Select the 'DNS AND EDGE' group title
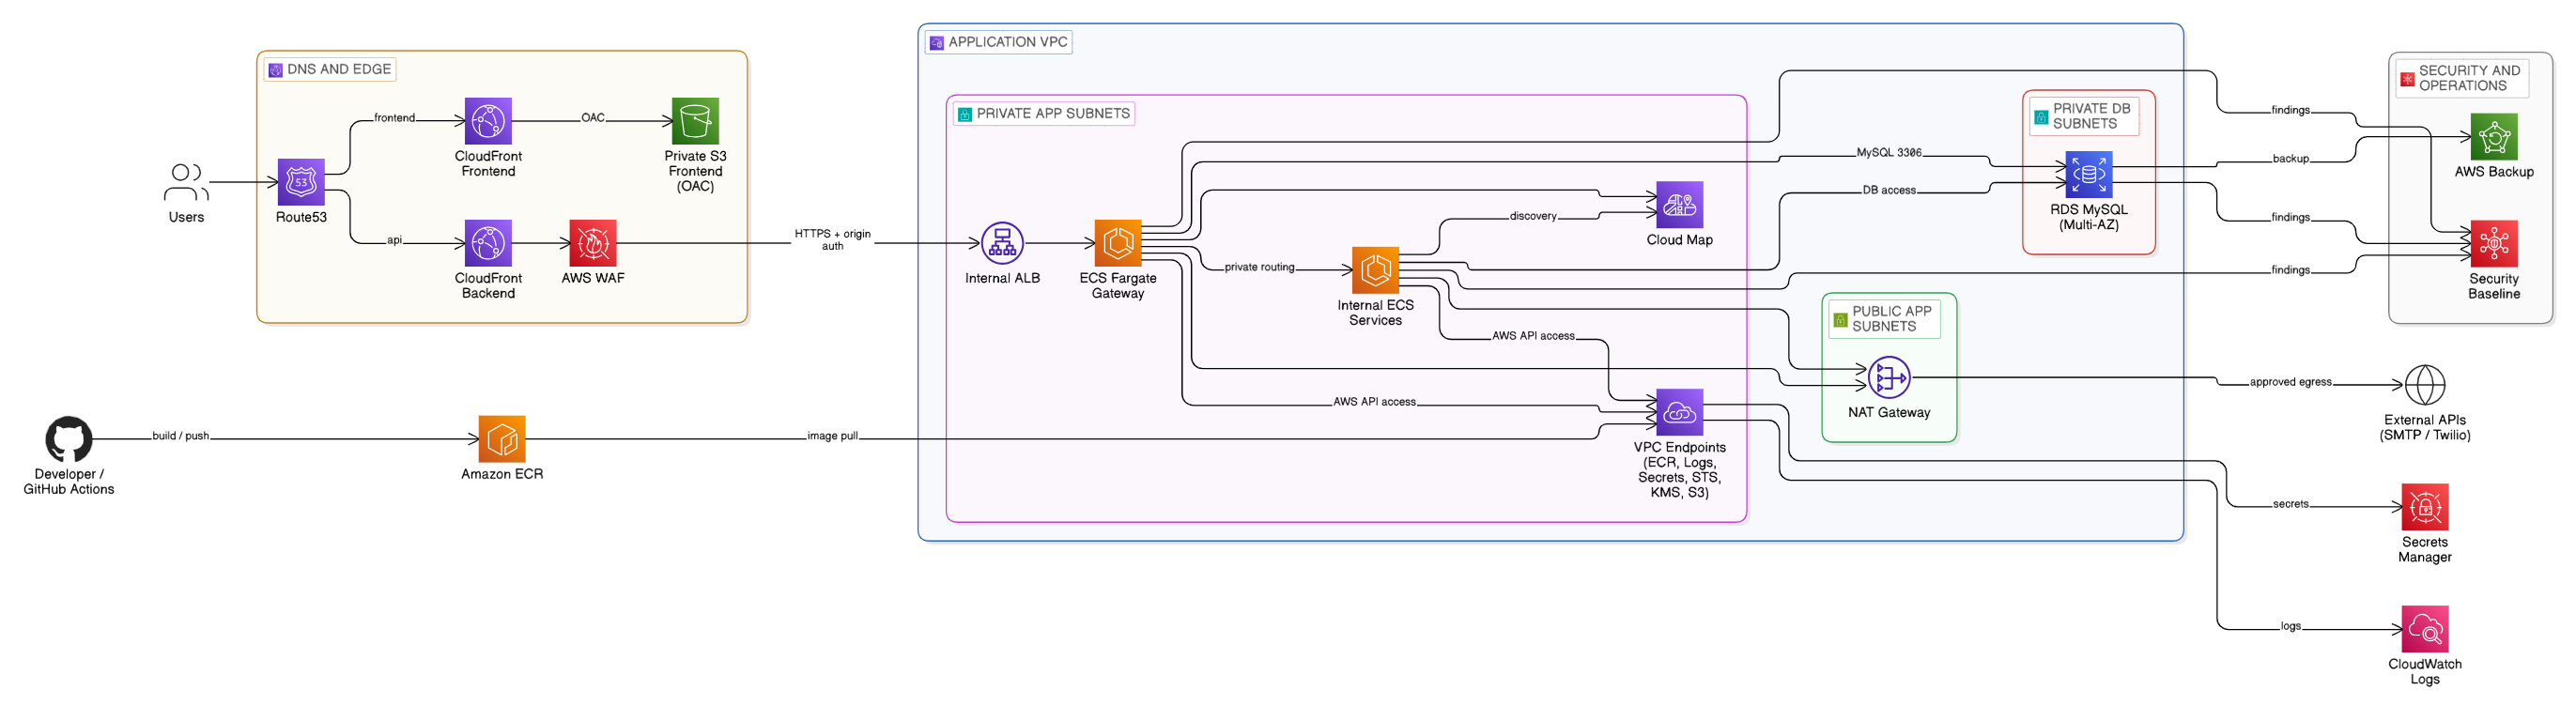The height and width of the screenshot is (705, 2576). tap(339, 69)
